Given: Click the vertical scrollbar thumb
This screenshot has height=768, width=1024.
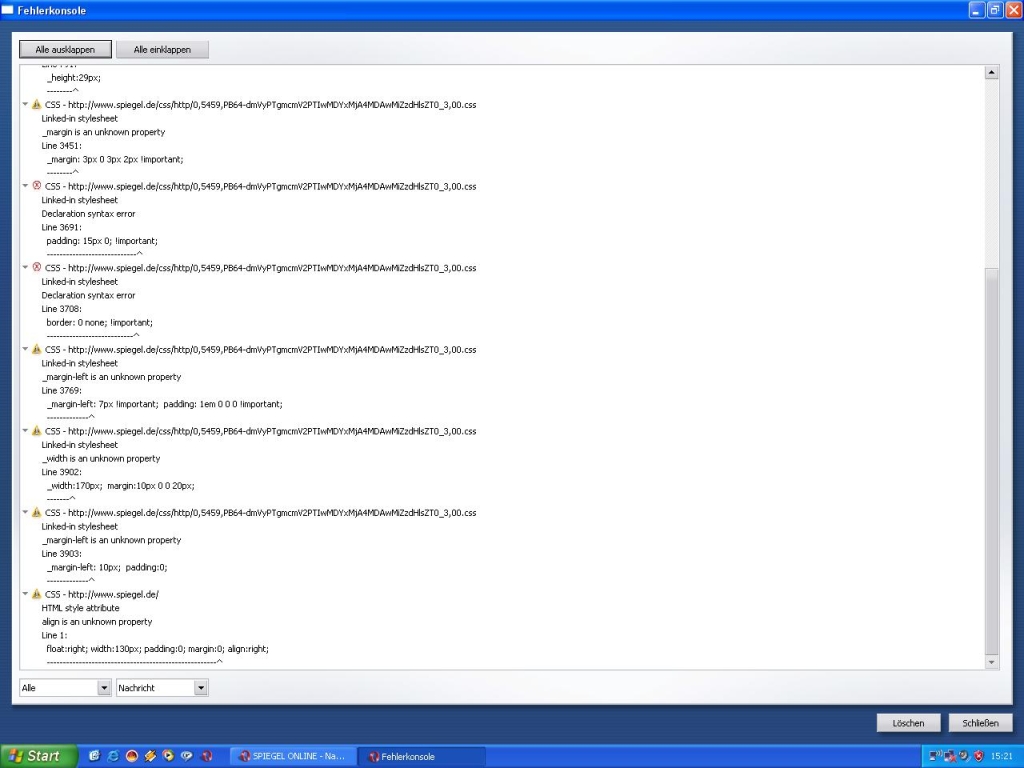Looking at the screenshot, I should click(991, 460).
